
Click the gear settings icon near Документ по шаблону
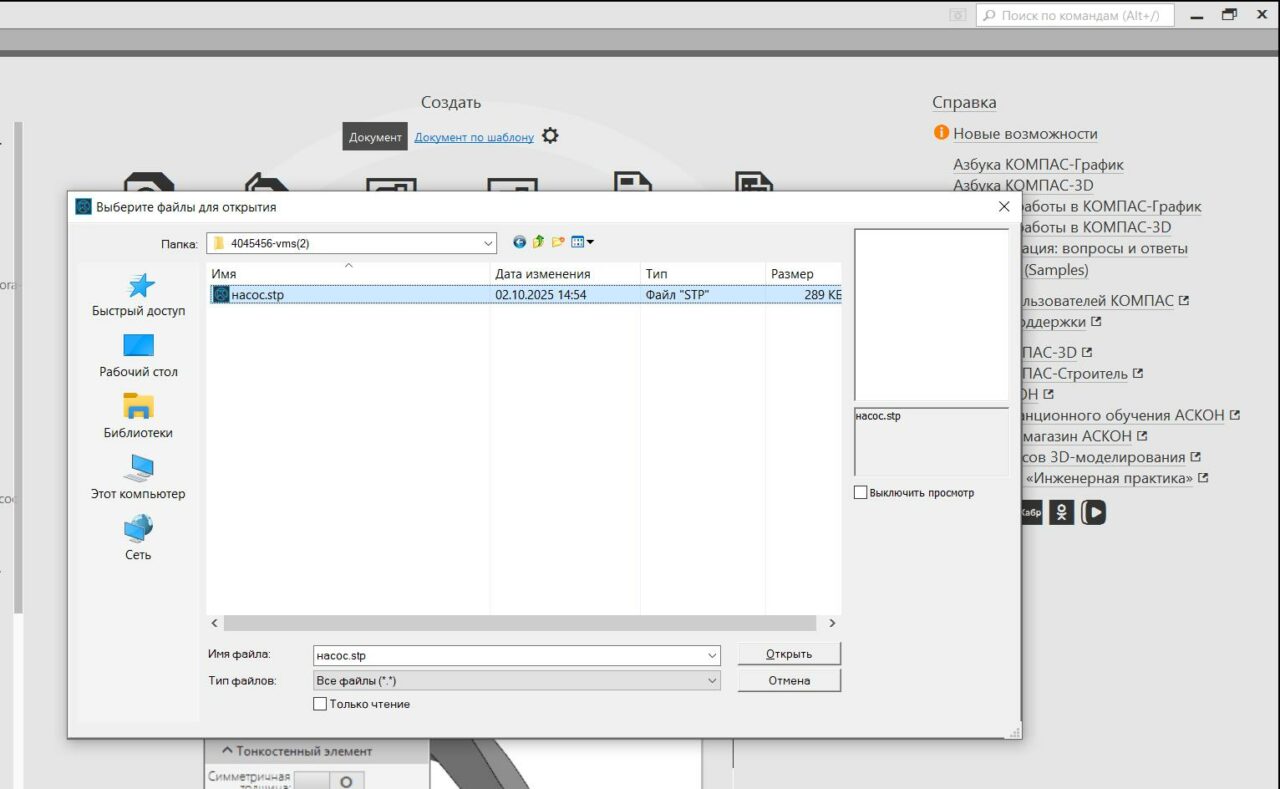(x=550, y=136)
